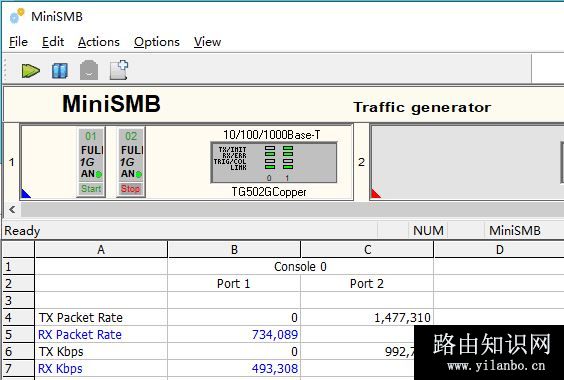Click the RX Packet Rate label cell
The width and height of the screenshot is (564, 380).
pos(101,334)
